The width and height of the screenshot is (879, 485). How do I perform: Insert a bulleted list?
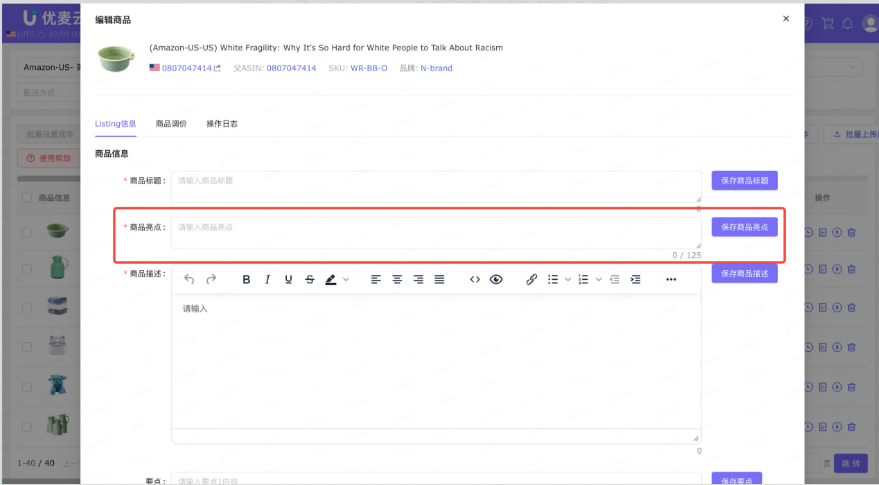click(553, 279)
